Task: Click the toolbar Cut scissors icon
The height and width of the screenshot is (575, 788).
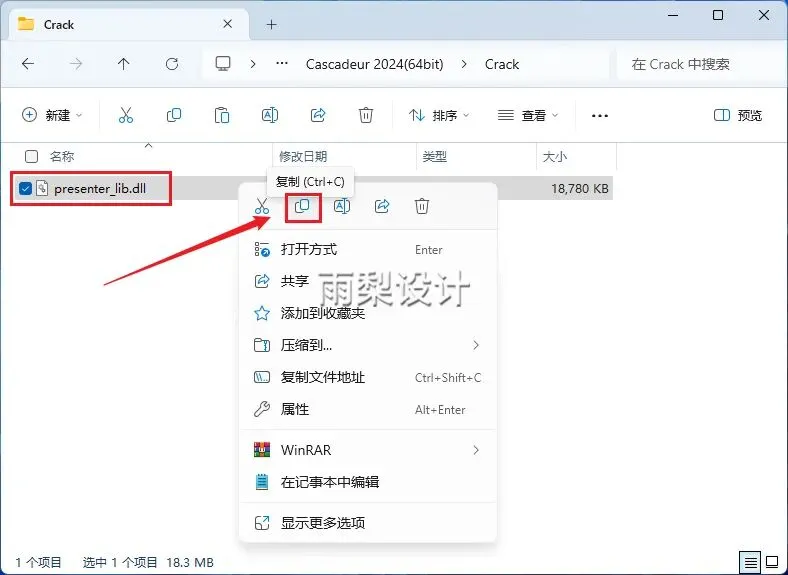Action: click(126, 116)
